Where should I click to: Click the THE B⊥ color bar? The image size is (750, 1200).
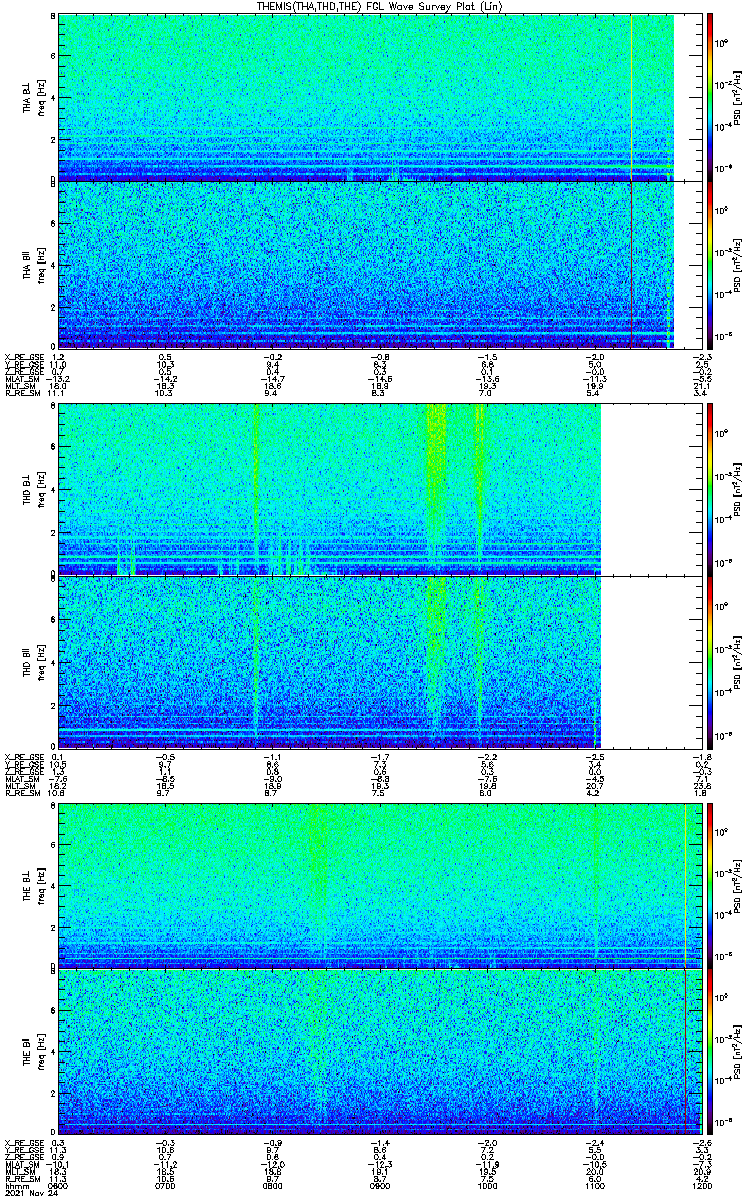click(711, 884)
